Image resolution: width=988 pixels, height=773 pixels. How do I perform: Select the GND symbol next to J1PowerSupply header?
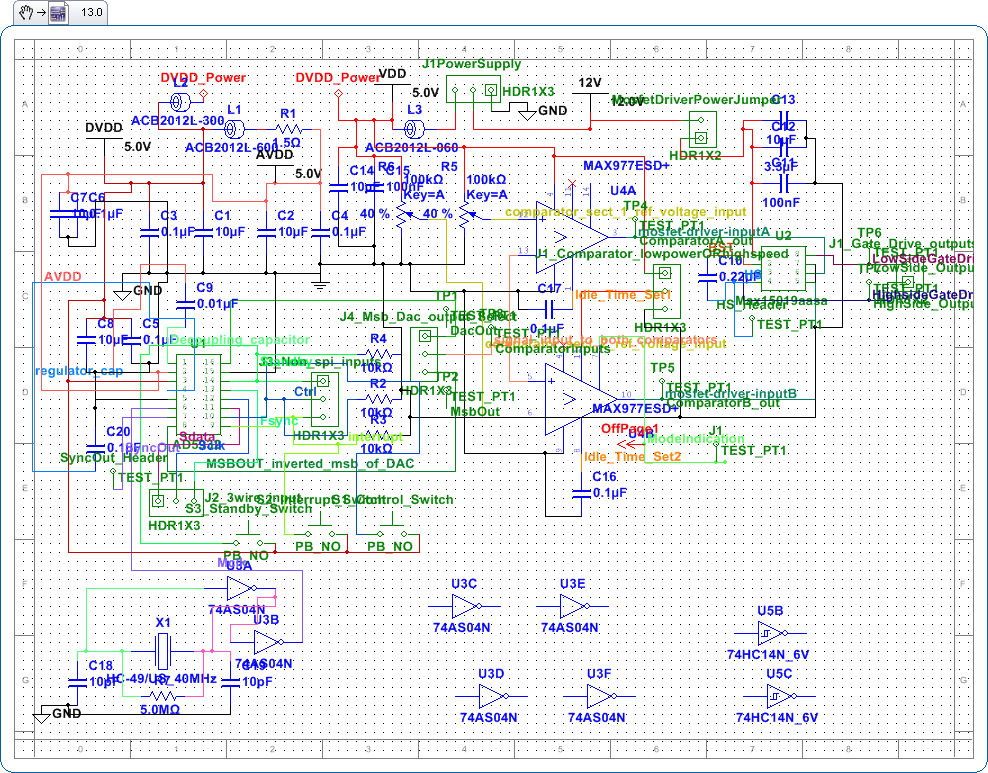tap(527, 115)
